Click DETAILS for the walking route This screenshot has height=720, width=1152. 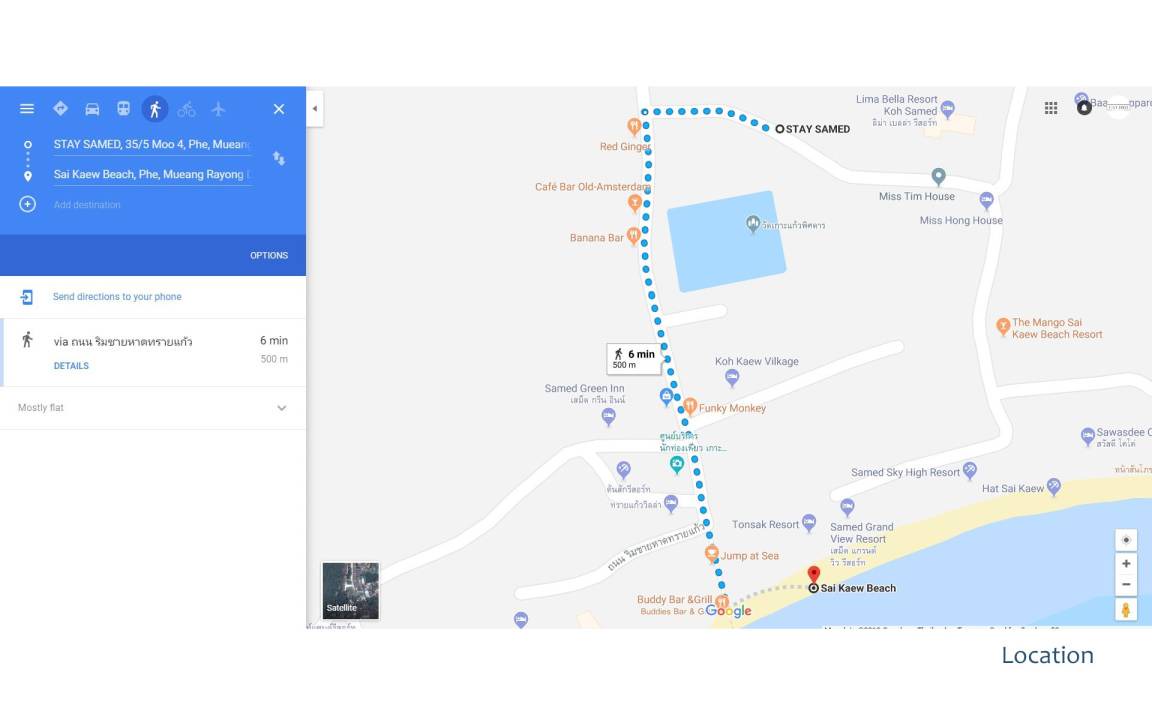[x=71, y=366]
